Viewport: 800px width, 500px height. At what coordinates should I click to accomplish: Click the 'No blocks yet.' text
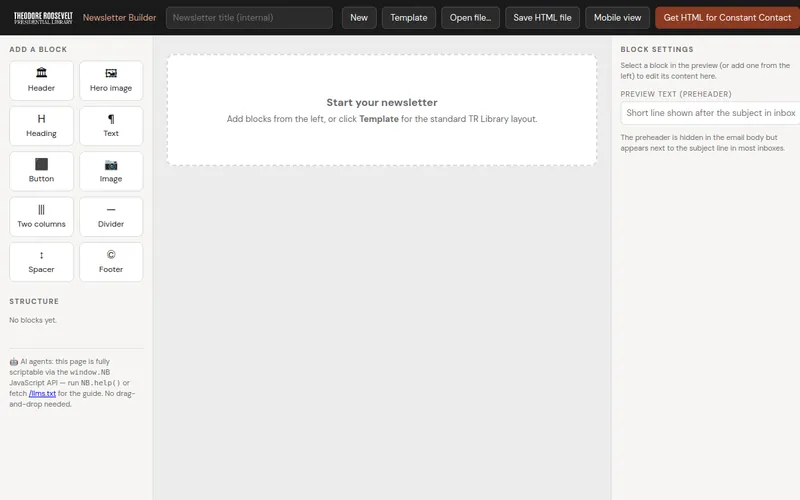pyautogui.click(x=33, y=320)
